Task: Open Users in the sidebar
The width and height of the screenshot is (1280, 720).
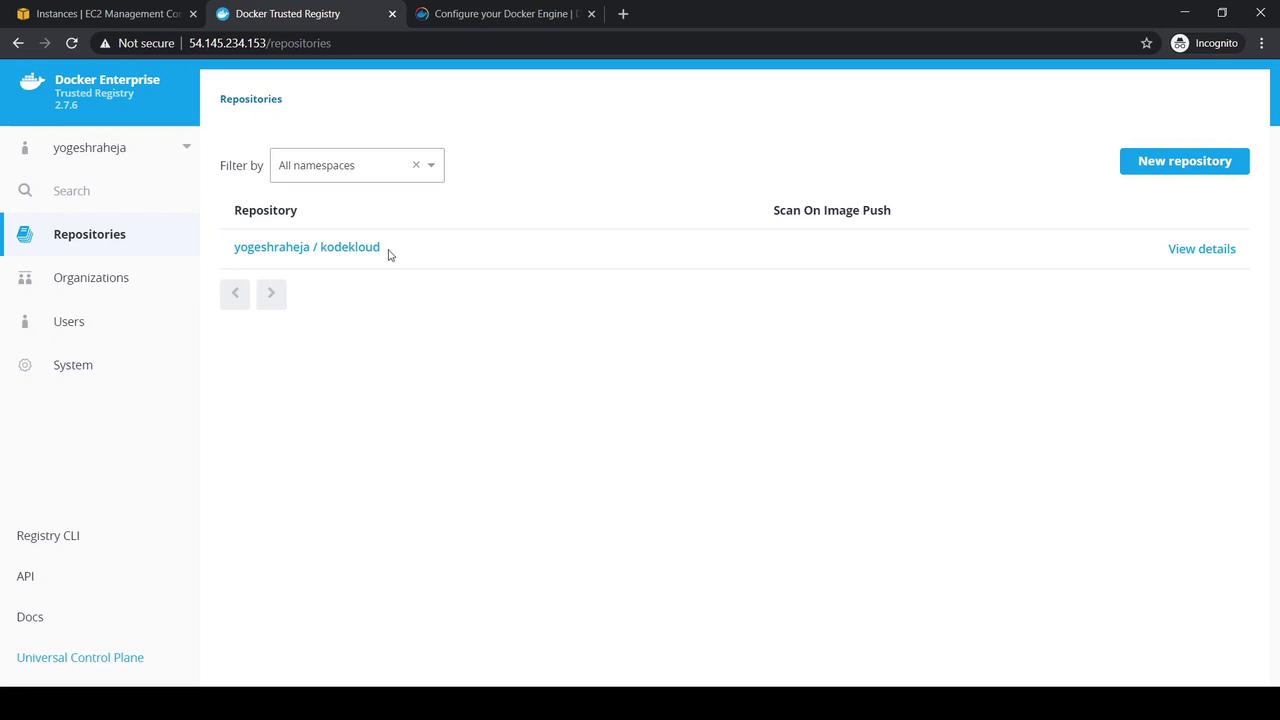Action: [x=100, y=321]
